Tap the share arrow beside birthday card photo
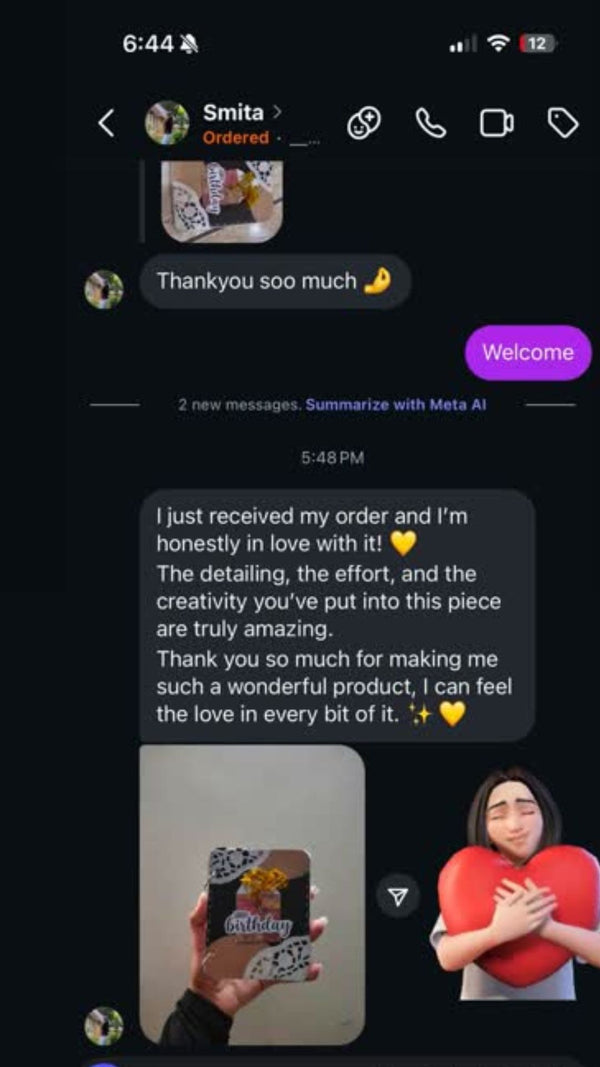 pos(397,896)
